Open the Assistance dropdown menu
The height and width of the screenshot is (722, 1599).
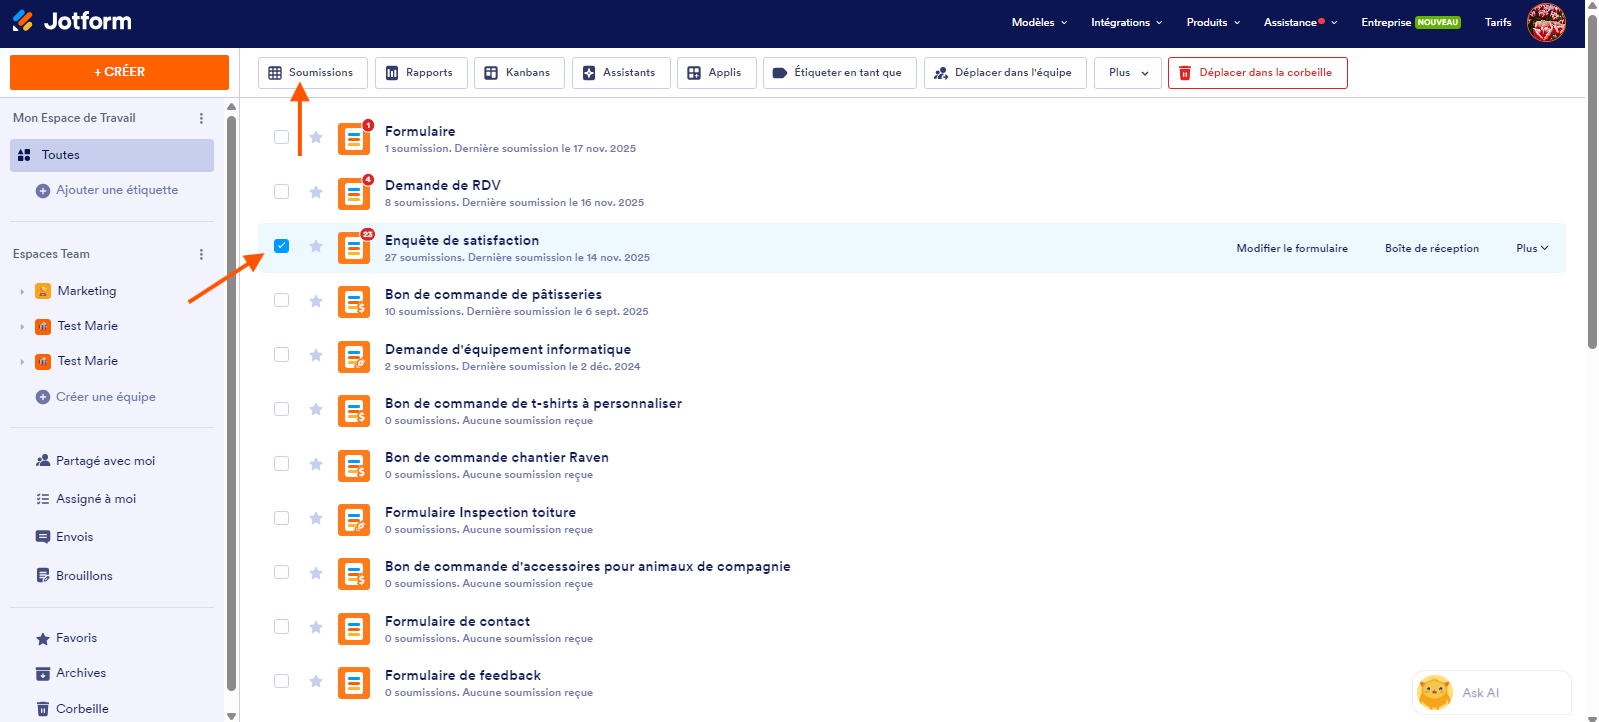[1300, 22]
